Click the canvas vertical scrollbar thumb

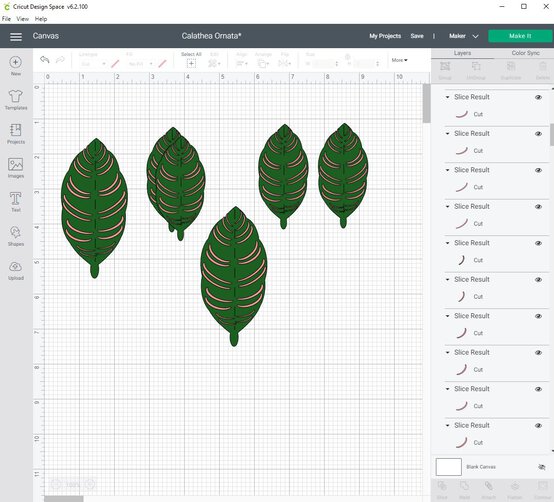426,104
